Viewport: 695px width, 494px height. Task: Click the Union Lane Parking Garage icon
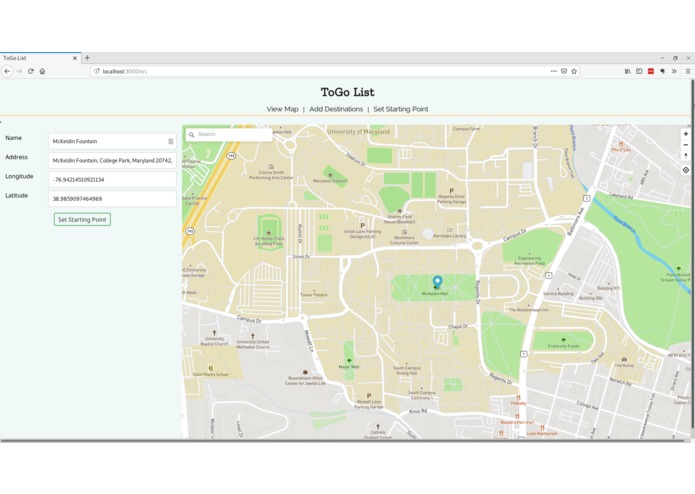(362, 226)
